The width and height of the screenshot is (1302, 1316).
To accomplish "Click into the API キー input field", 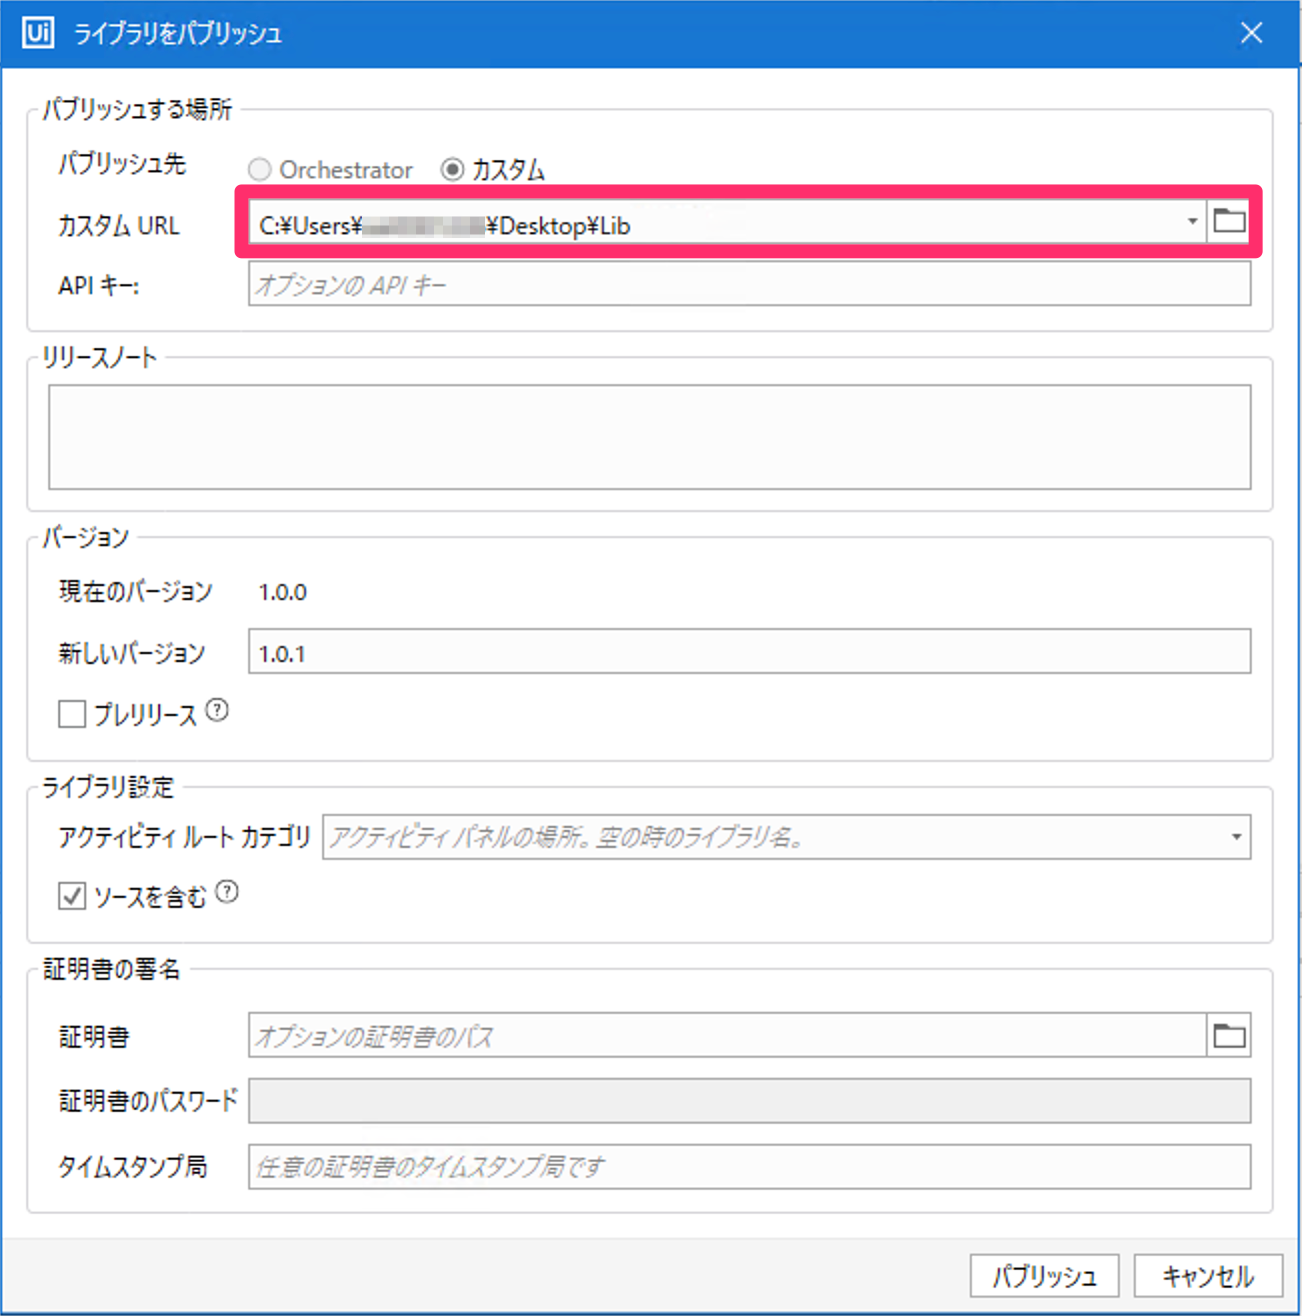I will coord(748,285).
